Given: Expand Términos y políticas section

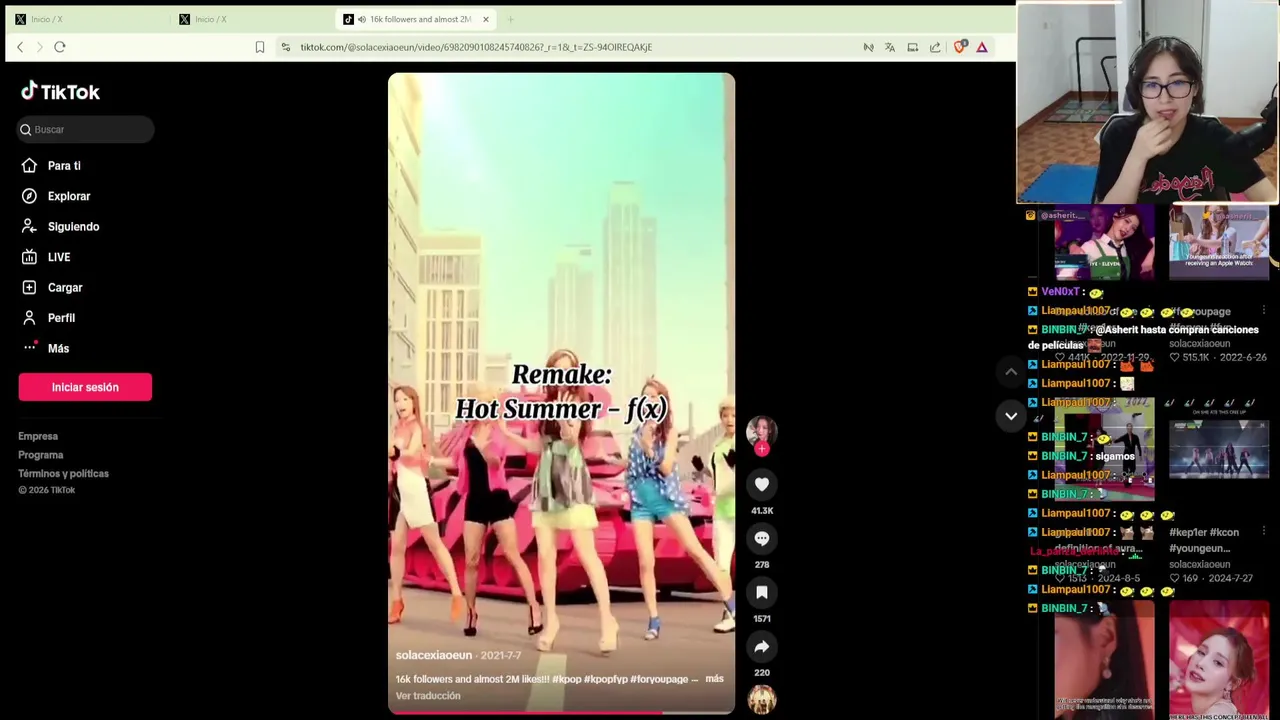Looking at the screenshot, I should tap(63, 474).
